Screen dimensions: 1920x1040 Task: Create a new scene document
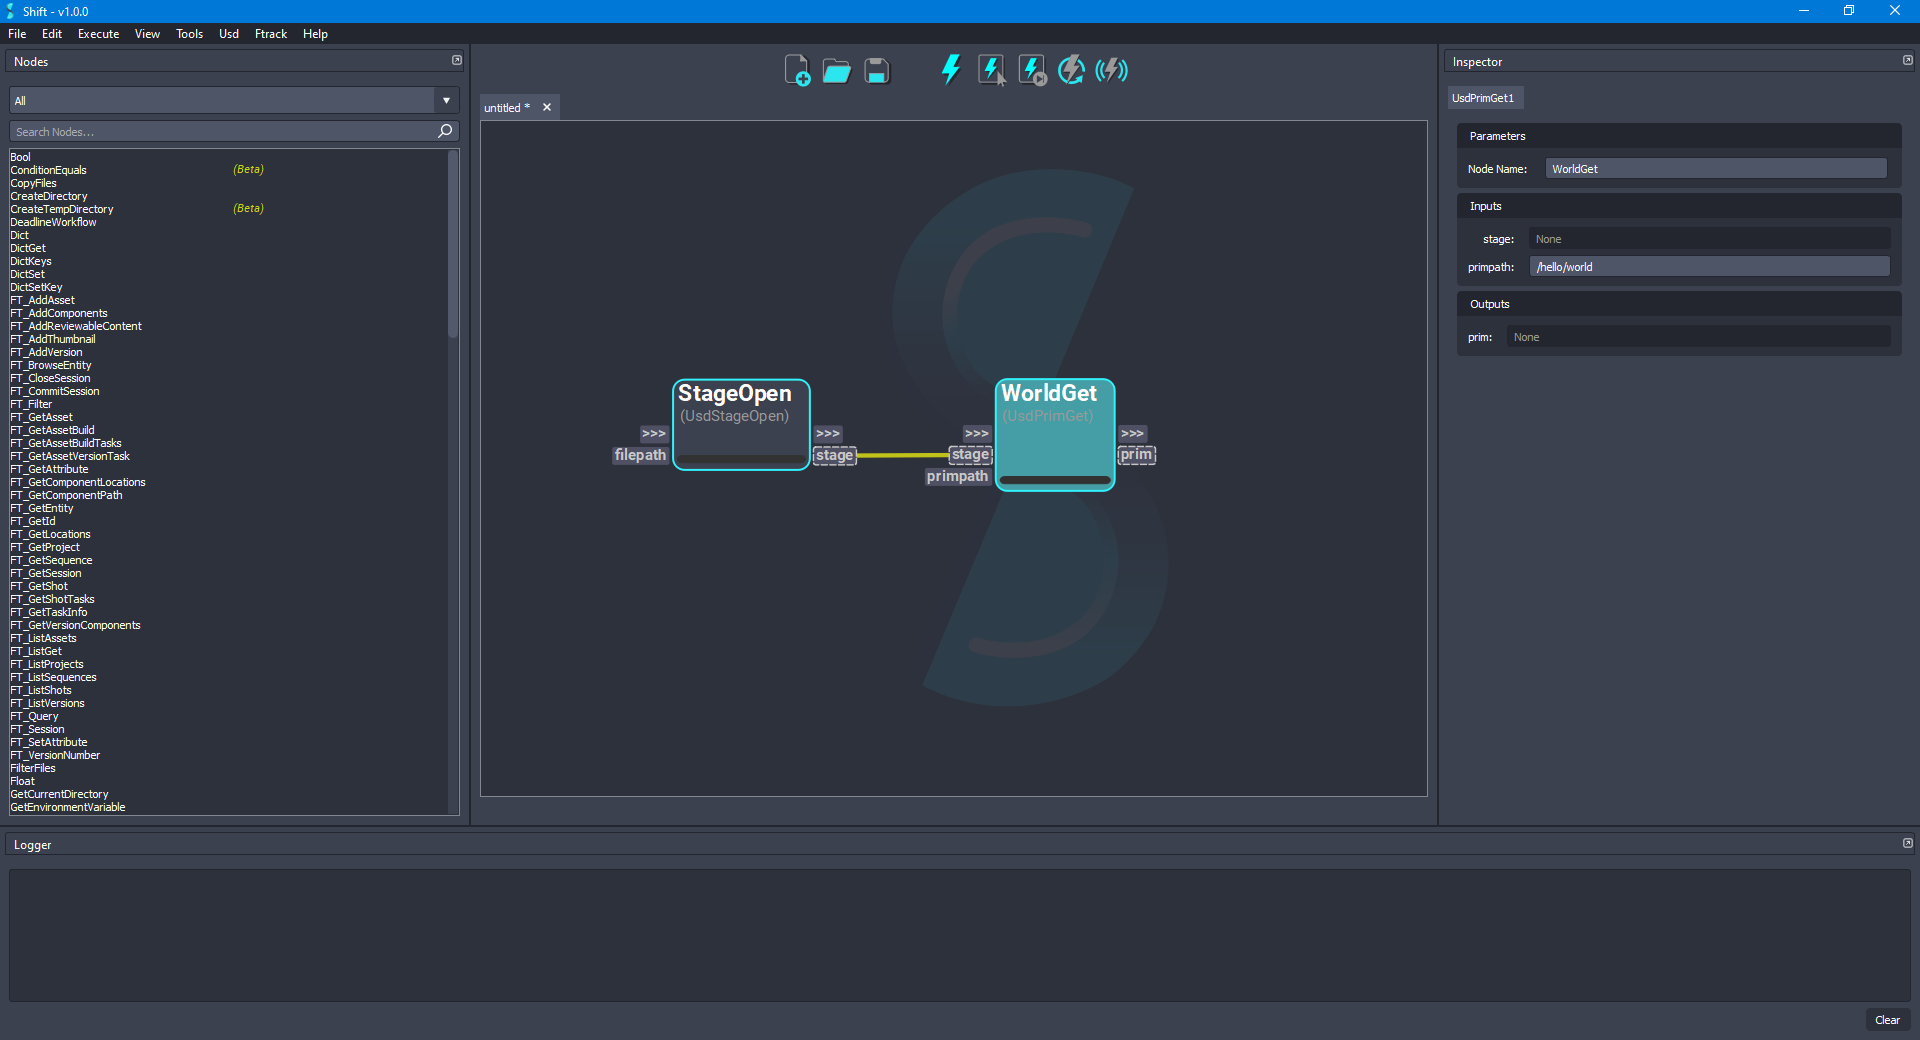pyautogui.click(x=796, y=70)
